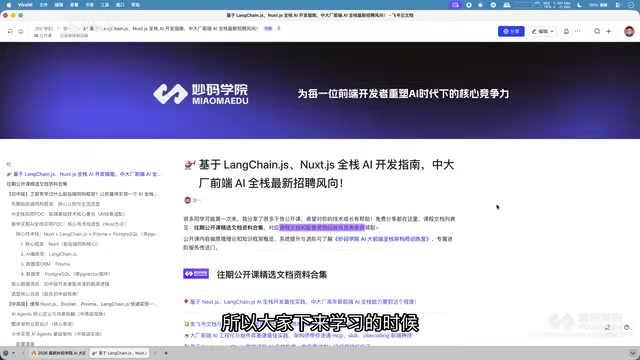Open the 窗口 menu in menu bar
Viewport: 640px width, 360px height.
click(120, 5)
